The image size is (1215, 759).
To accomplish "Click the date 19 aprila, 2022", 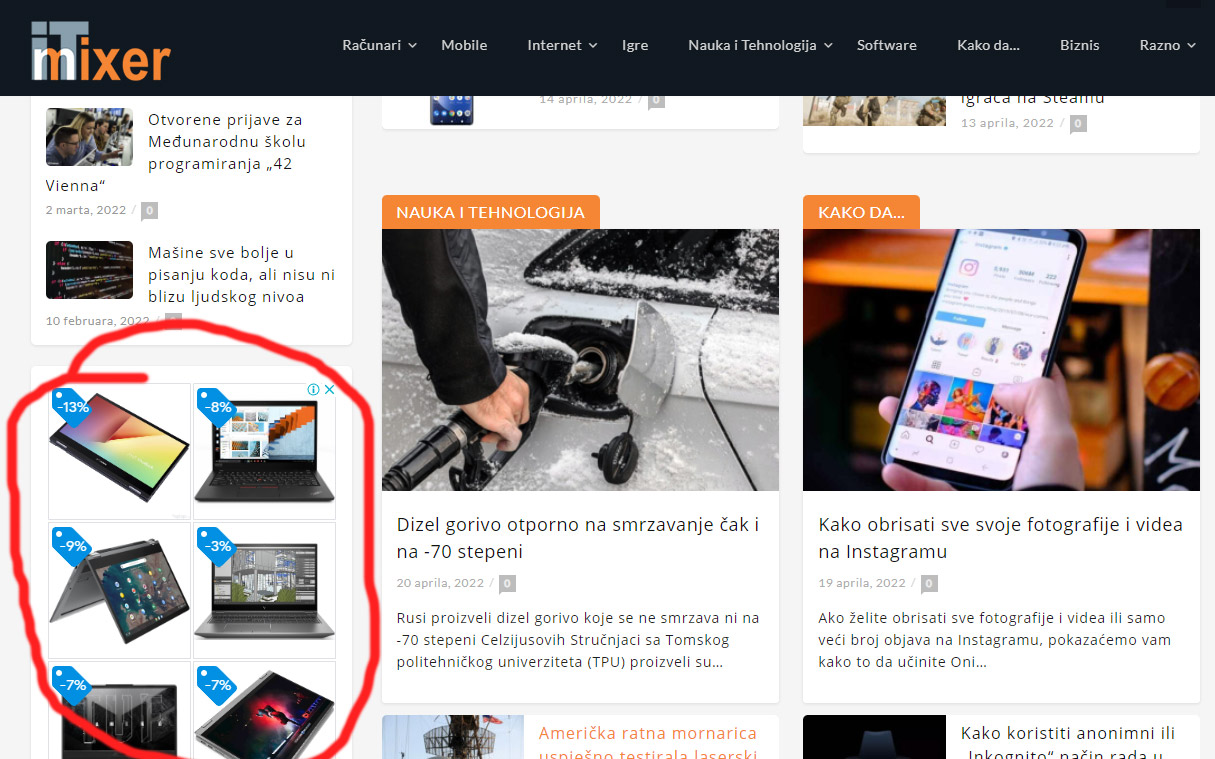I will [x=862, y=583].
